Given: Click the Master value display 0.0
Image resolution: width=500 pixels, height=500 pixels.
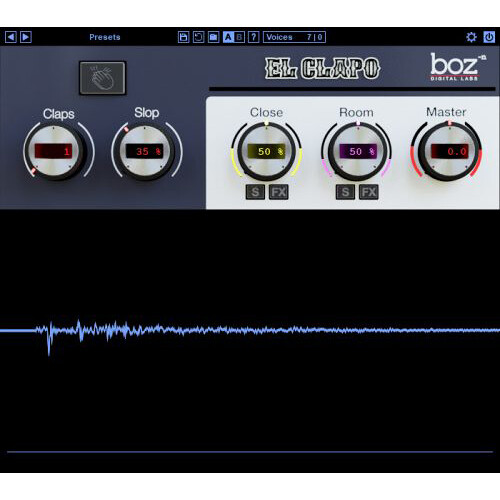Looking at the screenshot, I should [x=449, y=151].
